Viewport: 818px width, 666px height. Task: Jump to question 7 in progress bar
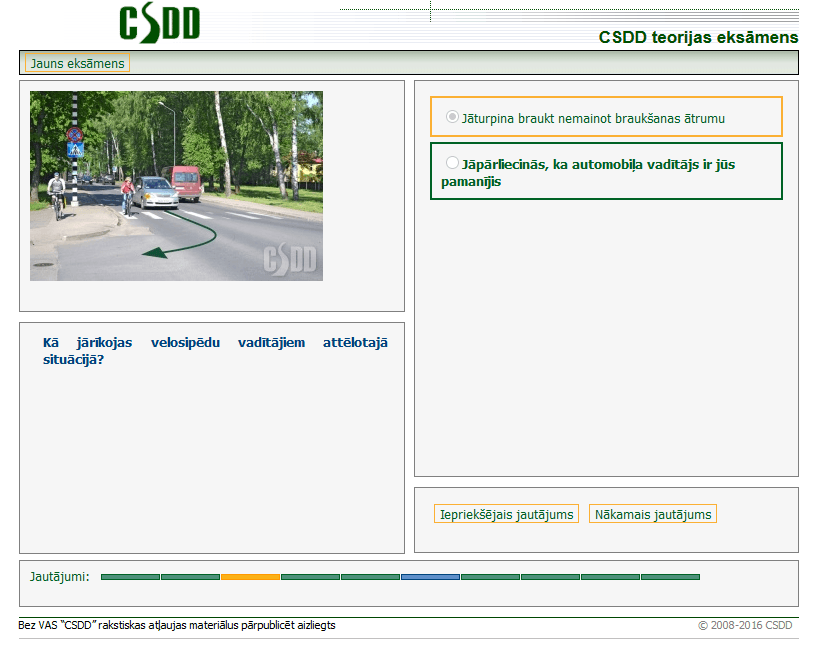point(490,577)
